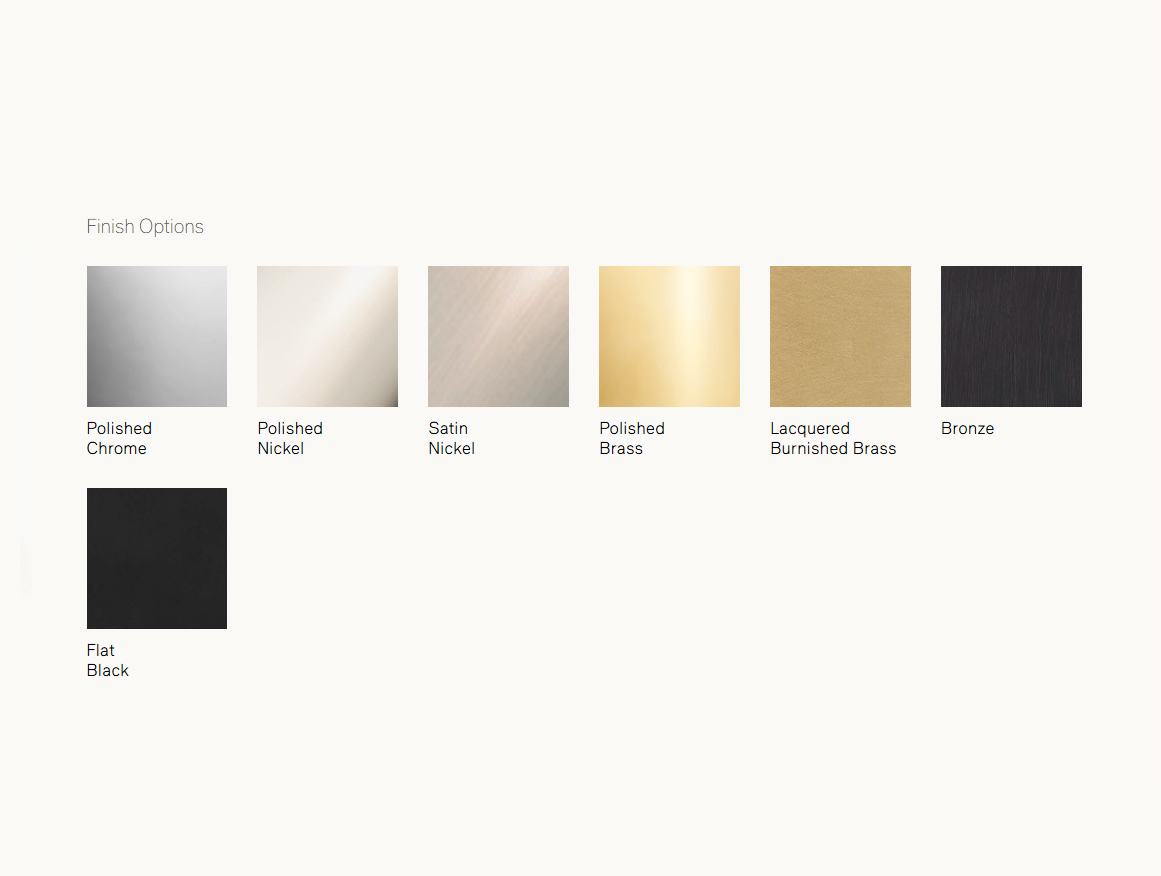The image size is (1161, 876).
Task: Select the dark wood-grain textured tile
Action: click(1011, 336)
